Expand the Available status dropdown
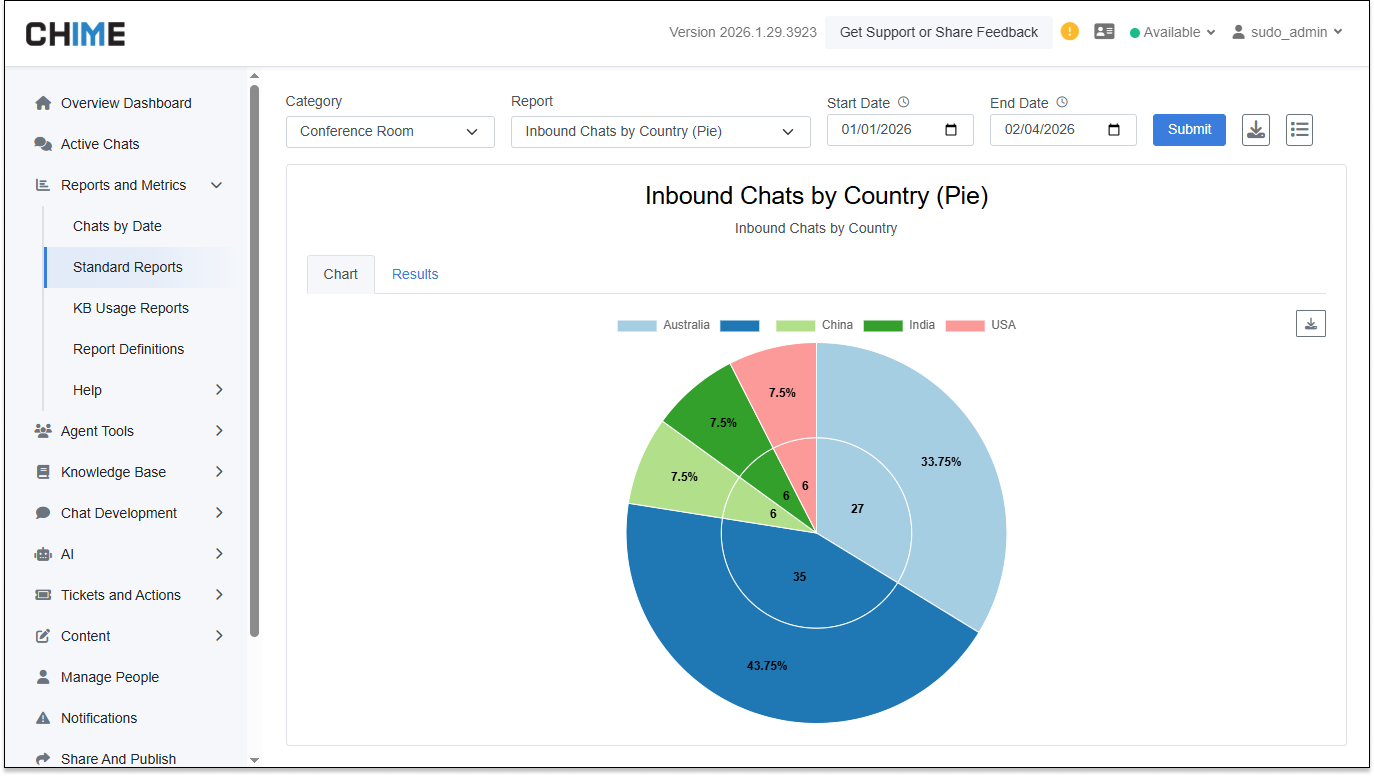 coord(1173,32)
